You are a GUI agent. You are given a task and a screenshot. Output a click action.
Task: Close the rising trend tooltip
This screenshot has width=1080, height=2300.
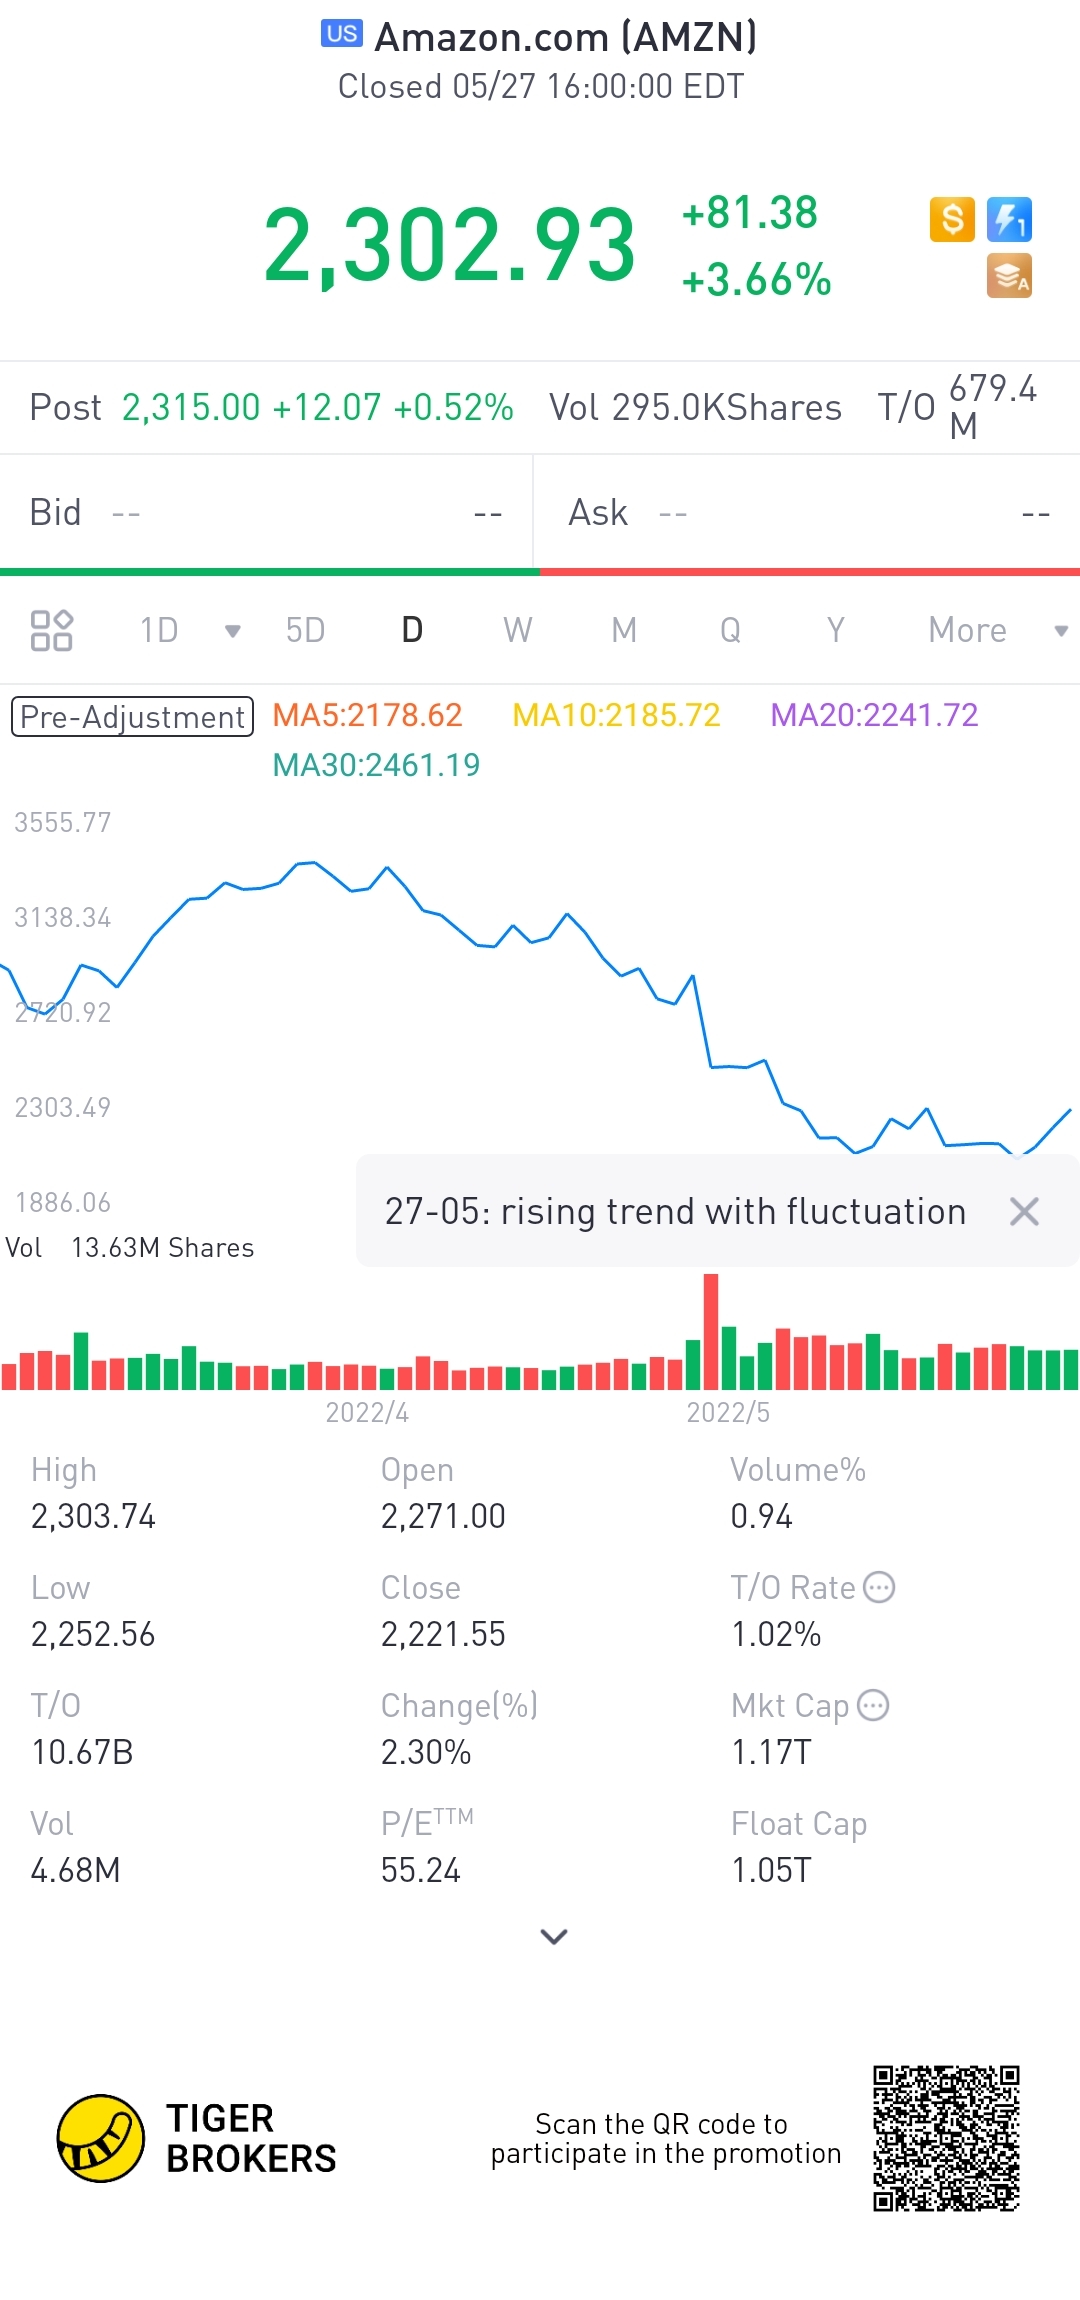(1024, 1211)
